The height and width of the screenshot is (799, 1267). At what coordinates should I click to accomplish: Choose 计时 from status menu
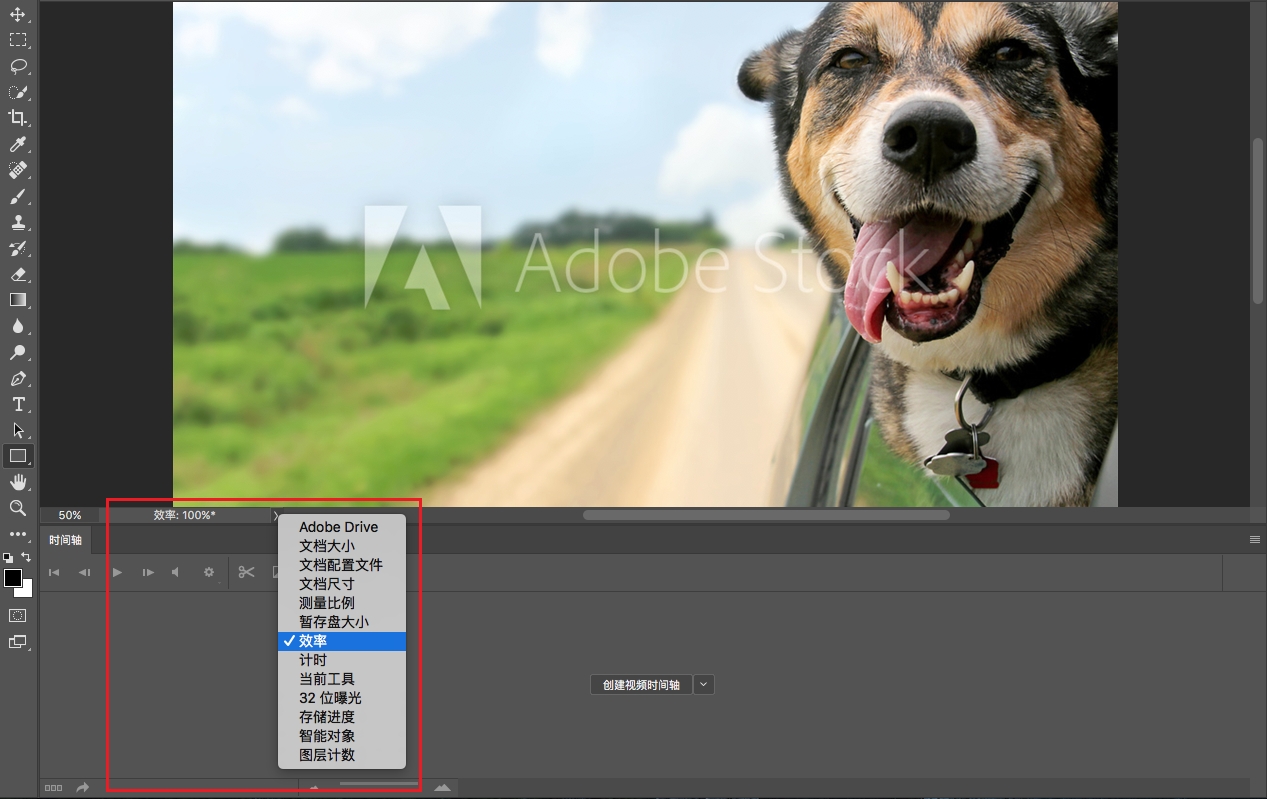click(342, 660)
